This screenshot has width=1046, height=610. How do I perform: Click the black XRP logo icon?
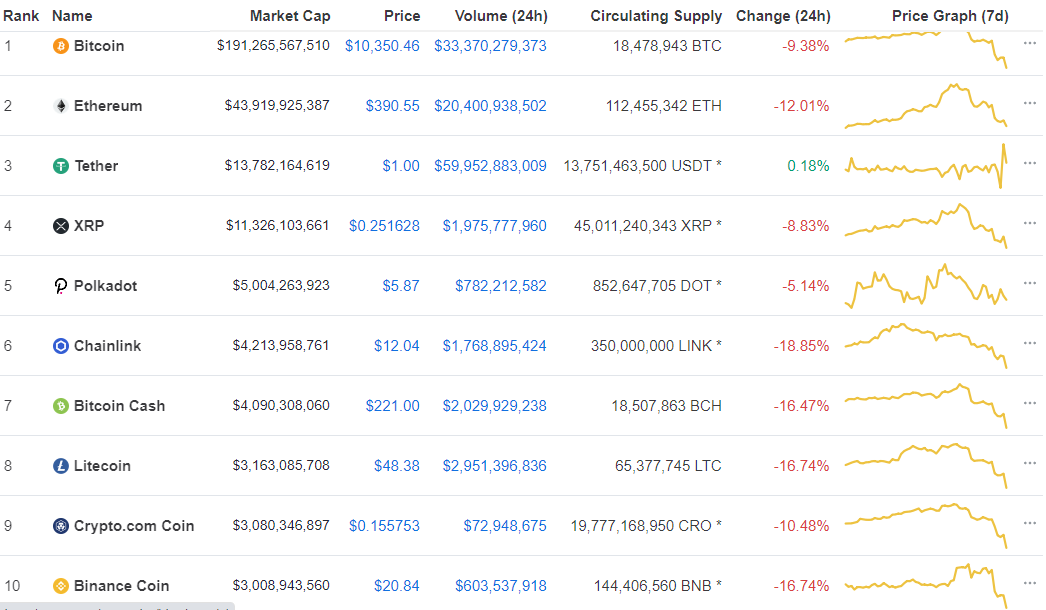click(x=61, y=226)
